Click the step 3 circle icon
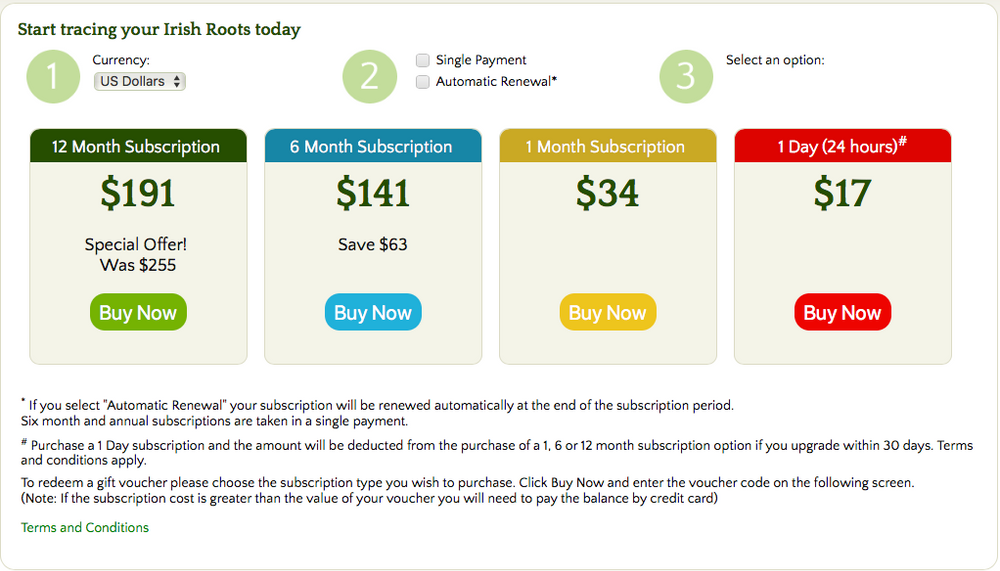Image resolution: width=1000 pixels, height=571 pixels. (686, 77)
